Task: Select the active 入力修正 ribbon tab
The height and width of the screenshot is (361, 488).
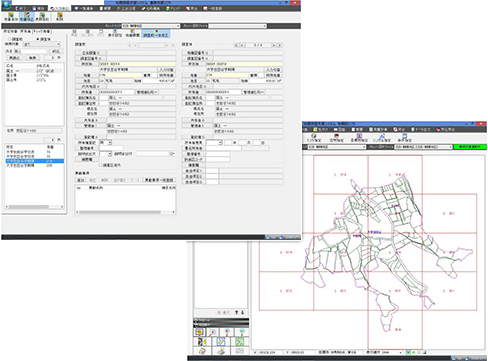Action: click(59, 8)
